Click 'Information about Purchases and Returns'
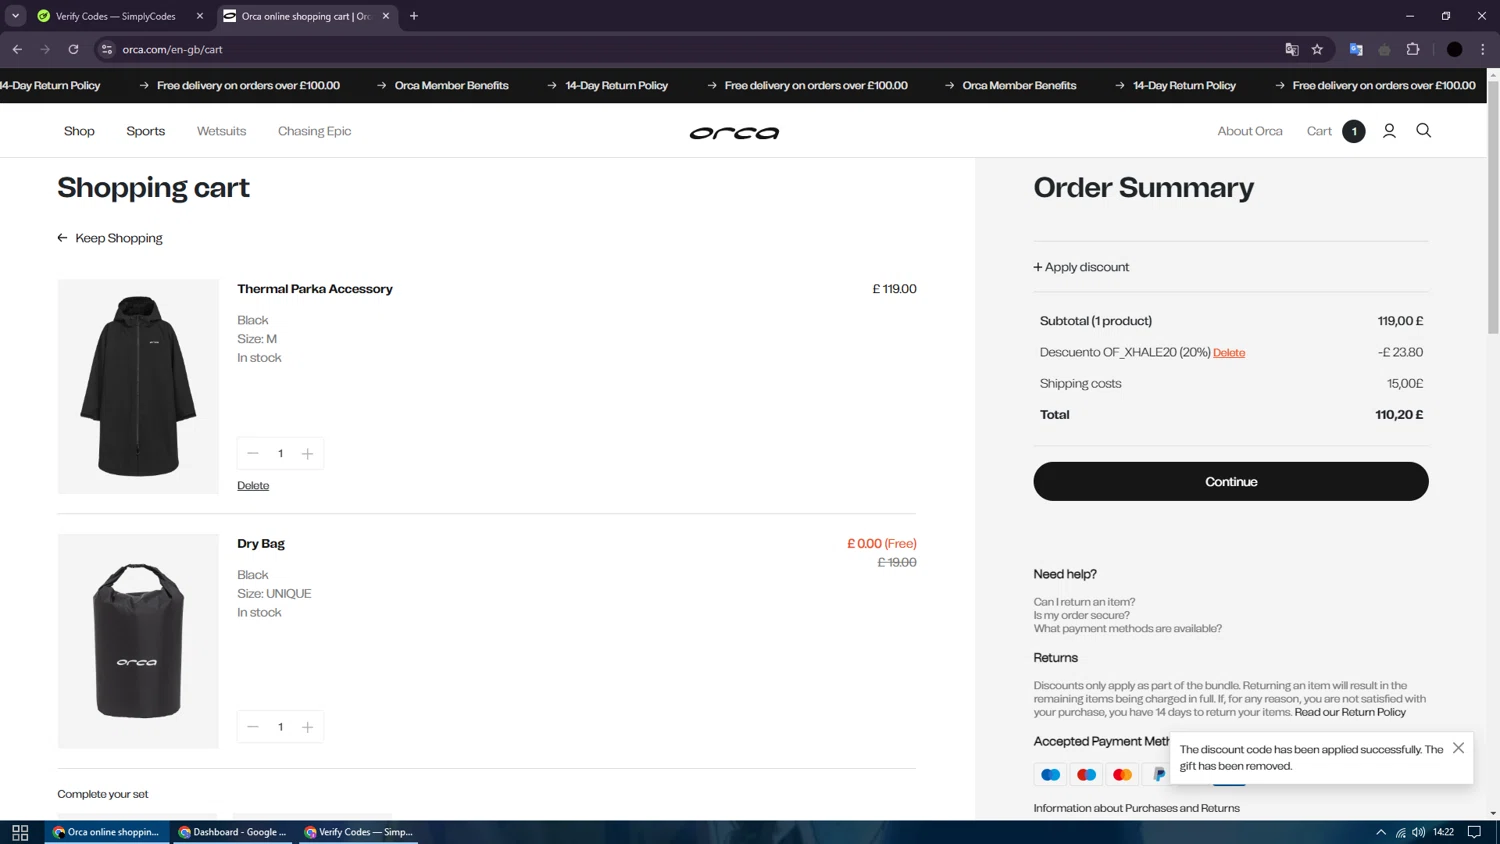 tap(1136, 808)
